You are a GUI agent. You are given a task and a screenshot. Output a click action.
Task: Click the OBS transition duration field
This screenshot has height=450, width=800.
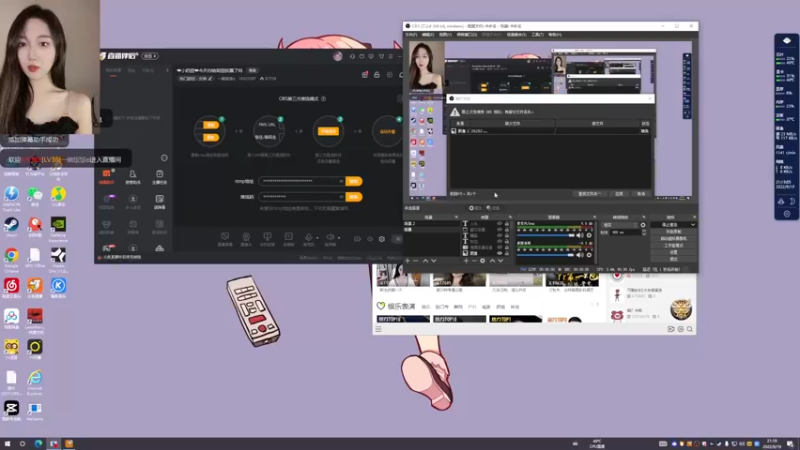625,232
